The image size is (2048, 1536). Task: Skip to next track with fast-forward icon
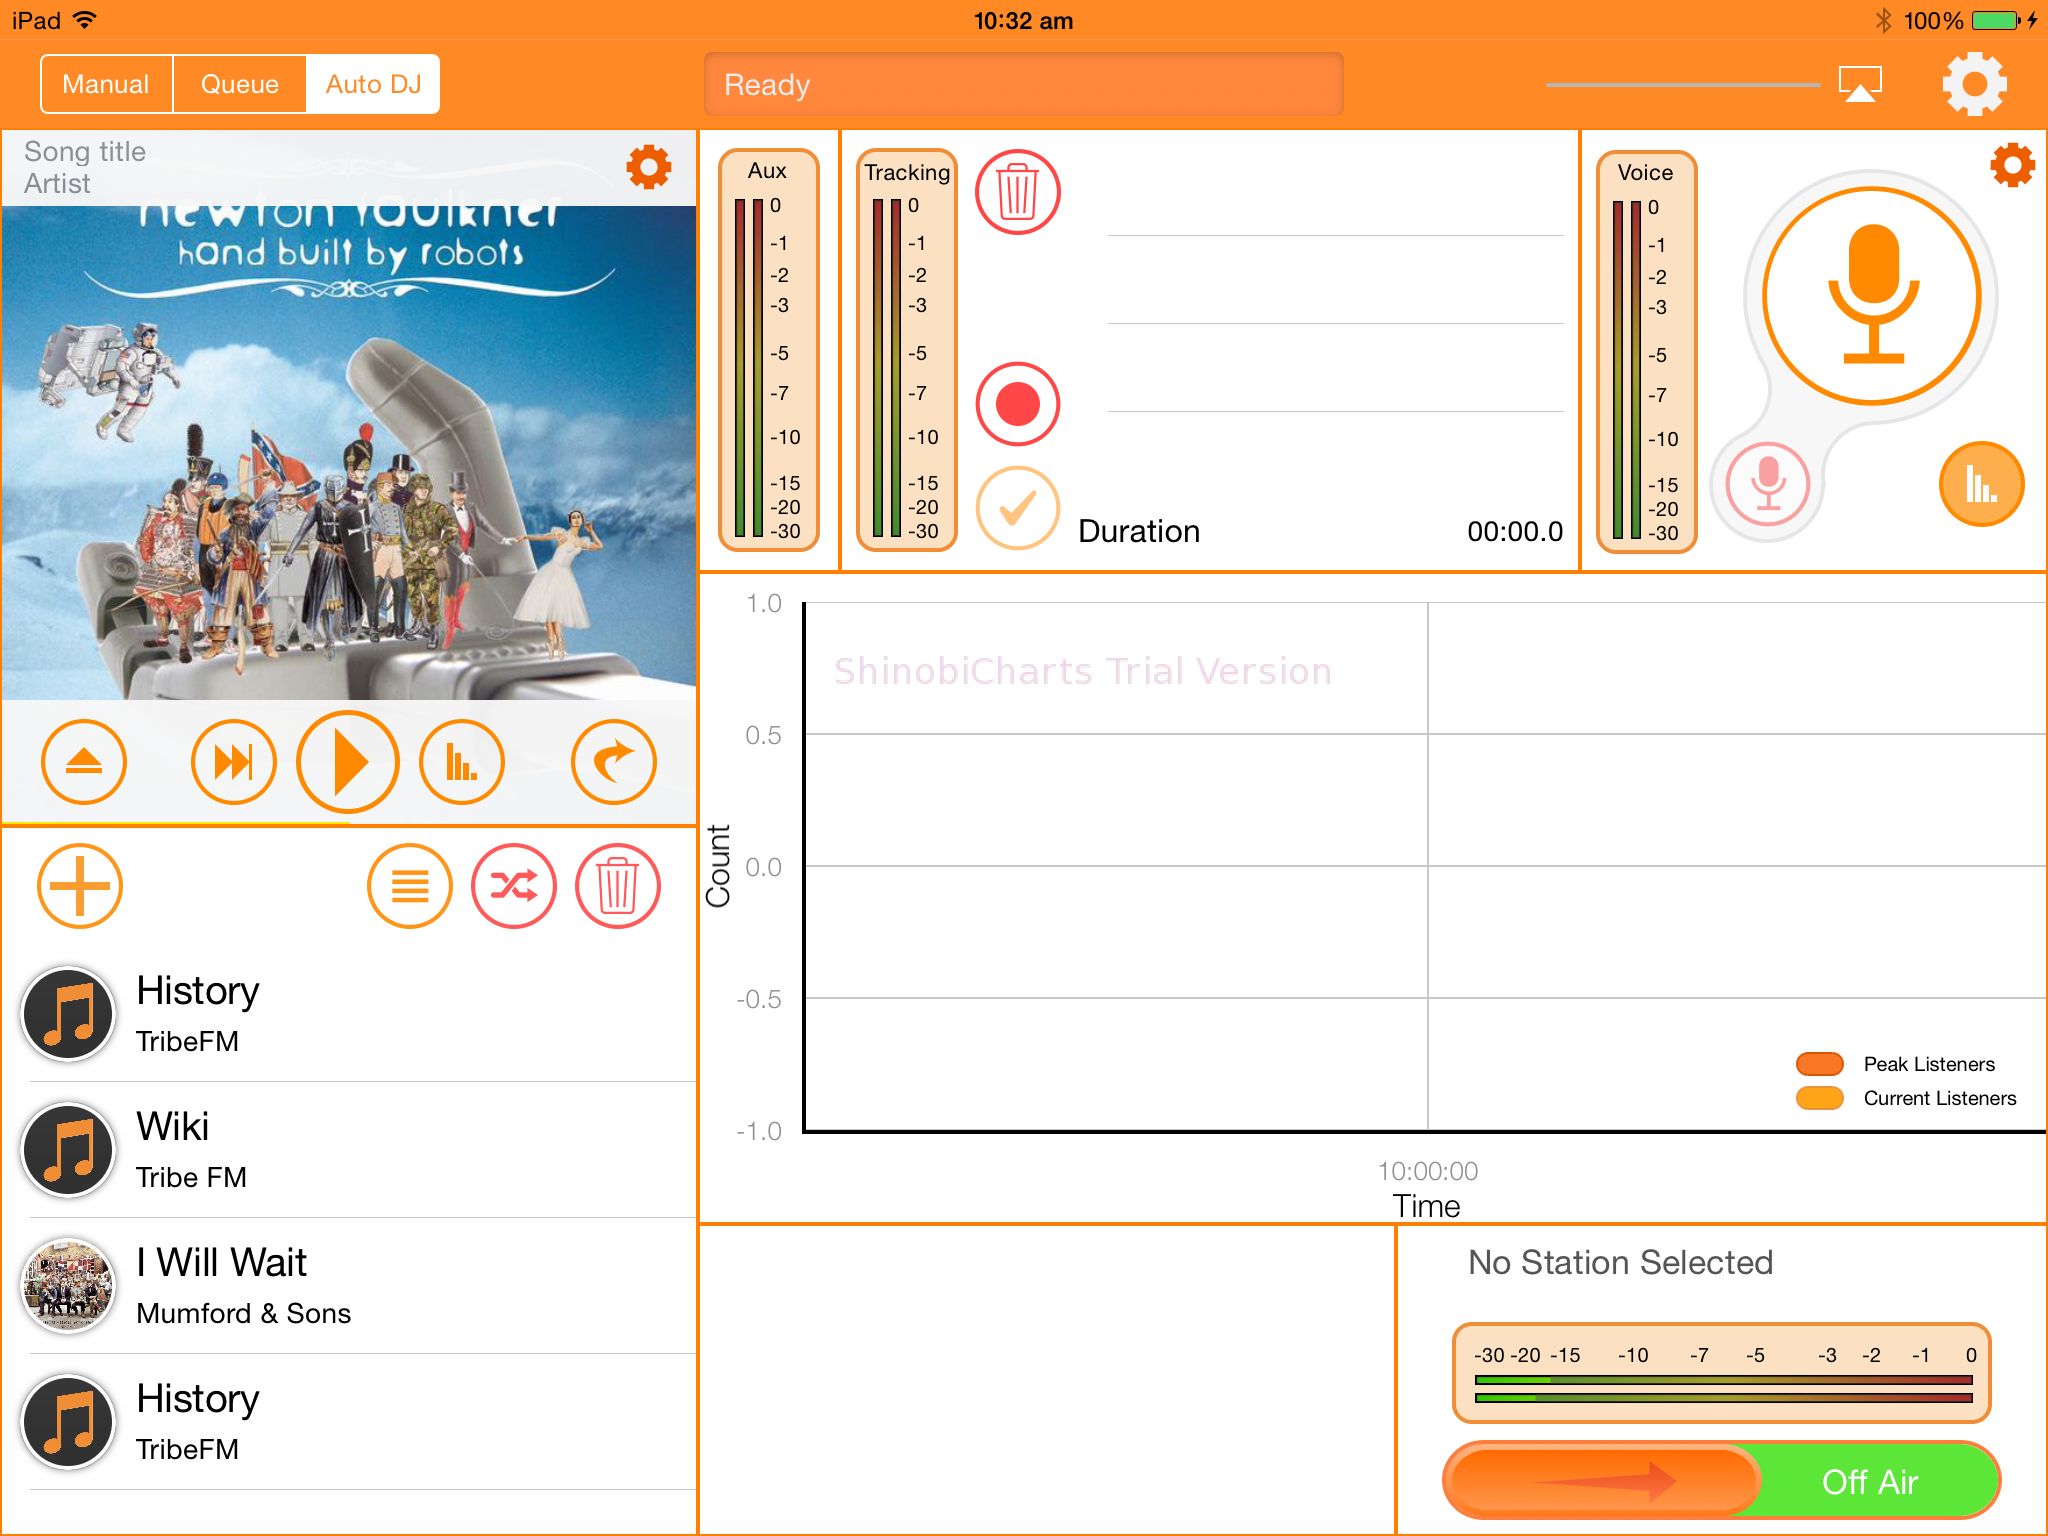click(x=233, y=762)
